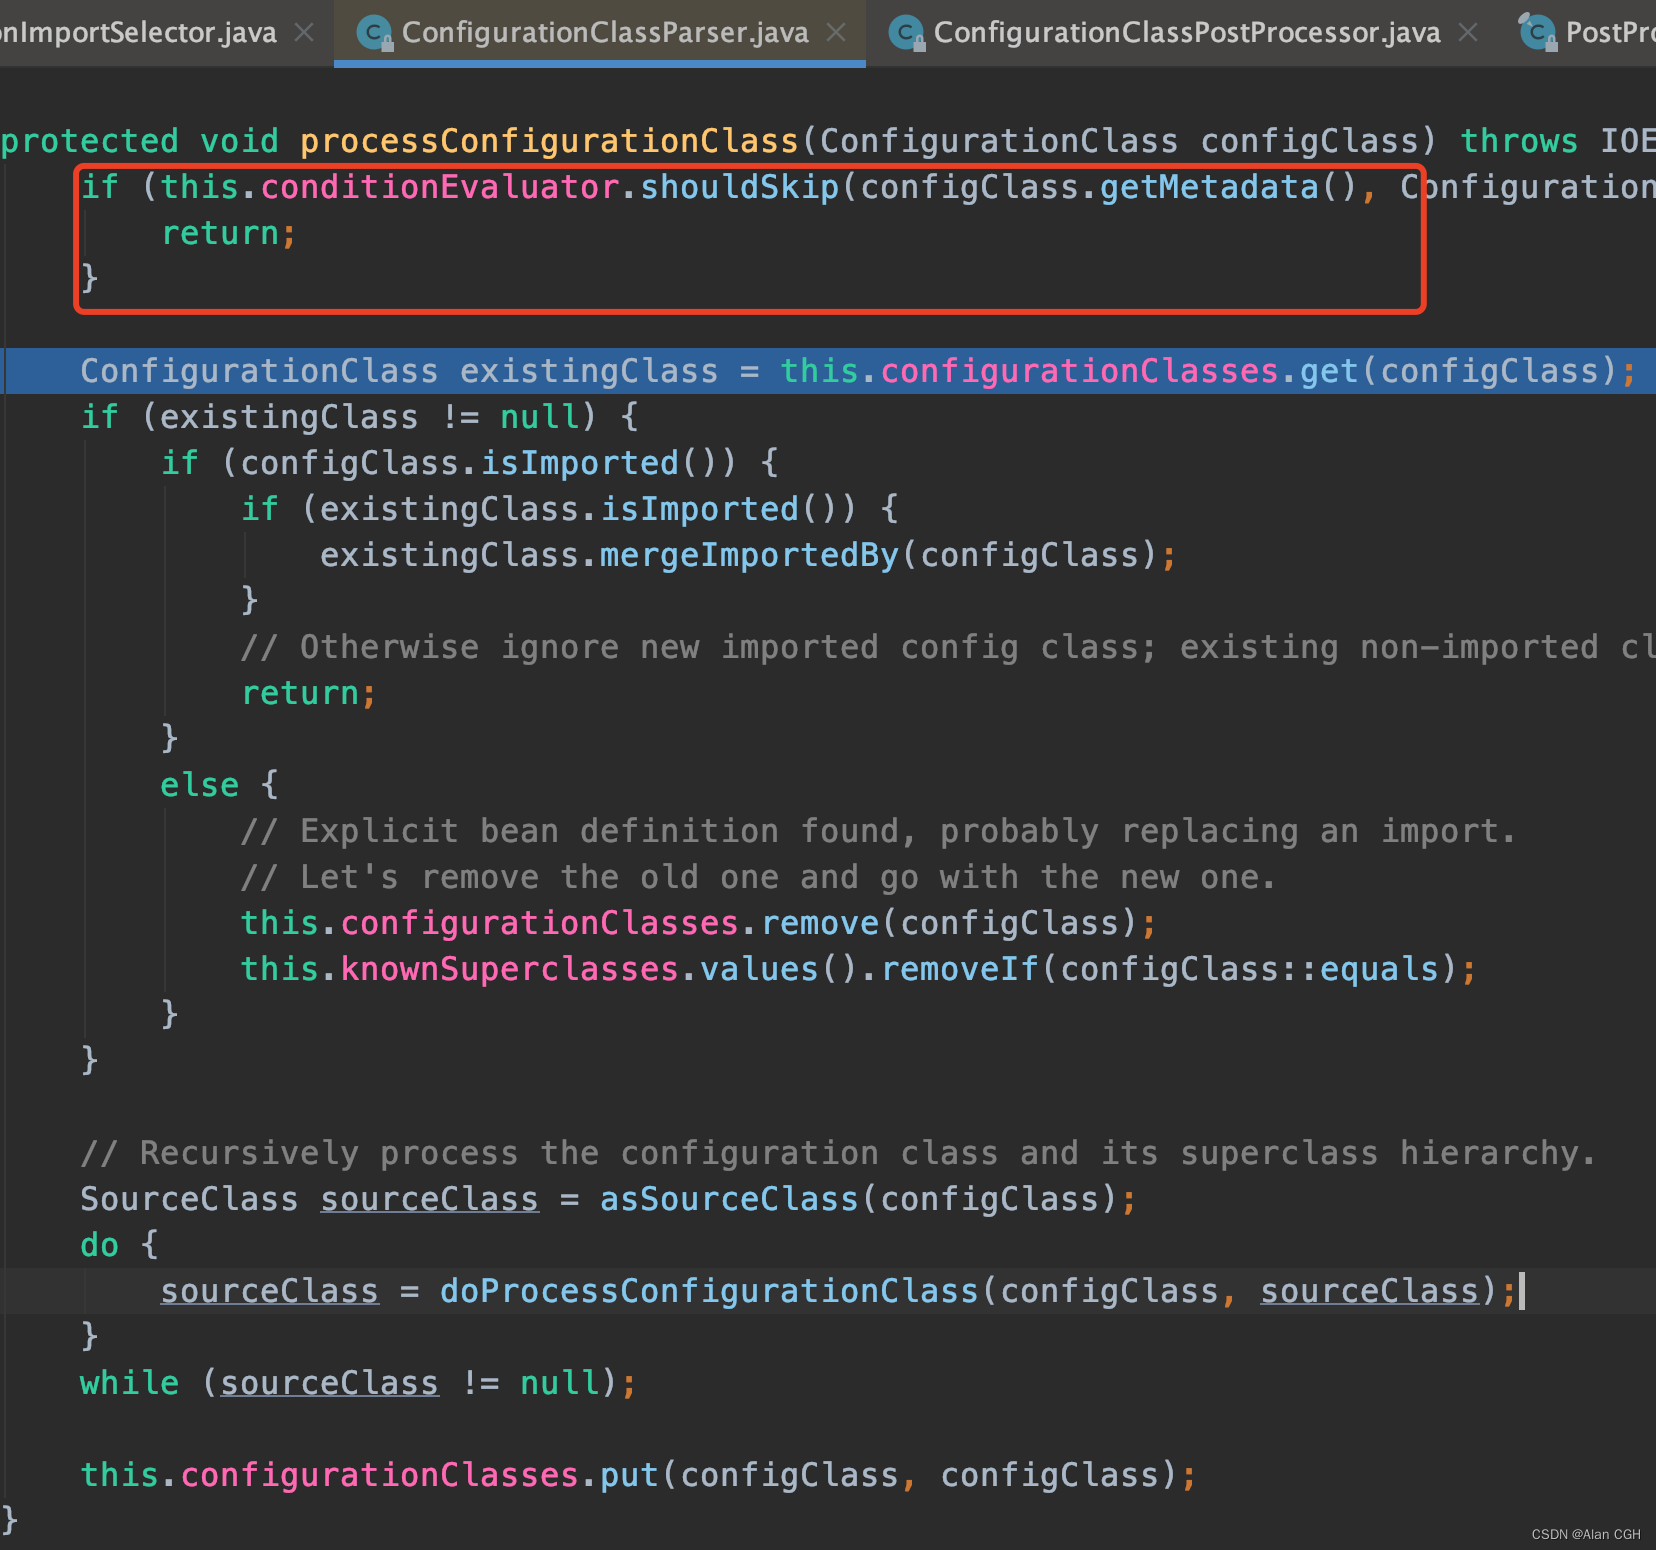1656x1550 pixels.
Task: Click the while (sourceClass != null) line
Action: [358, 1383]
